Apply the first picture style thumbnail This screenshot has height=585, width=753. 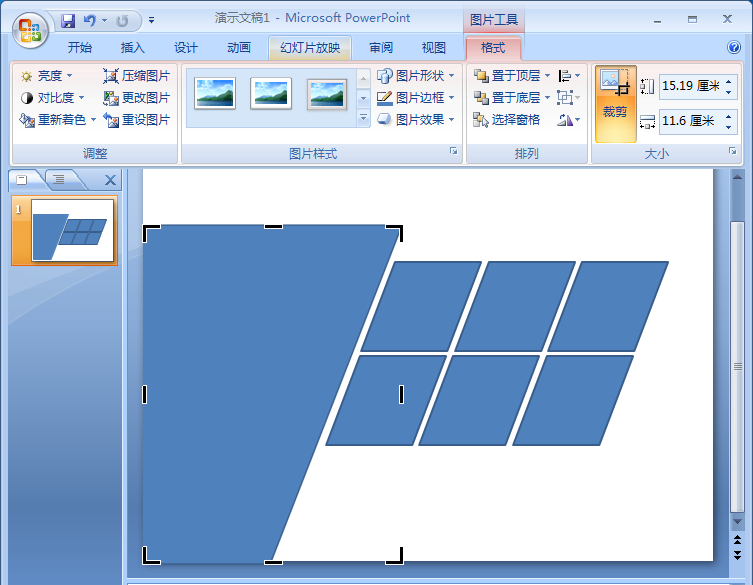pyautogui.click(x=215, y=94)
